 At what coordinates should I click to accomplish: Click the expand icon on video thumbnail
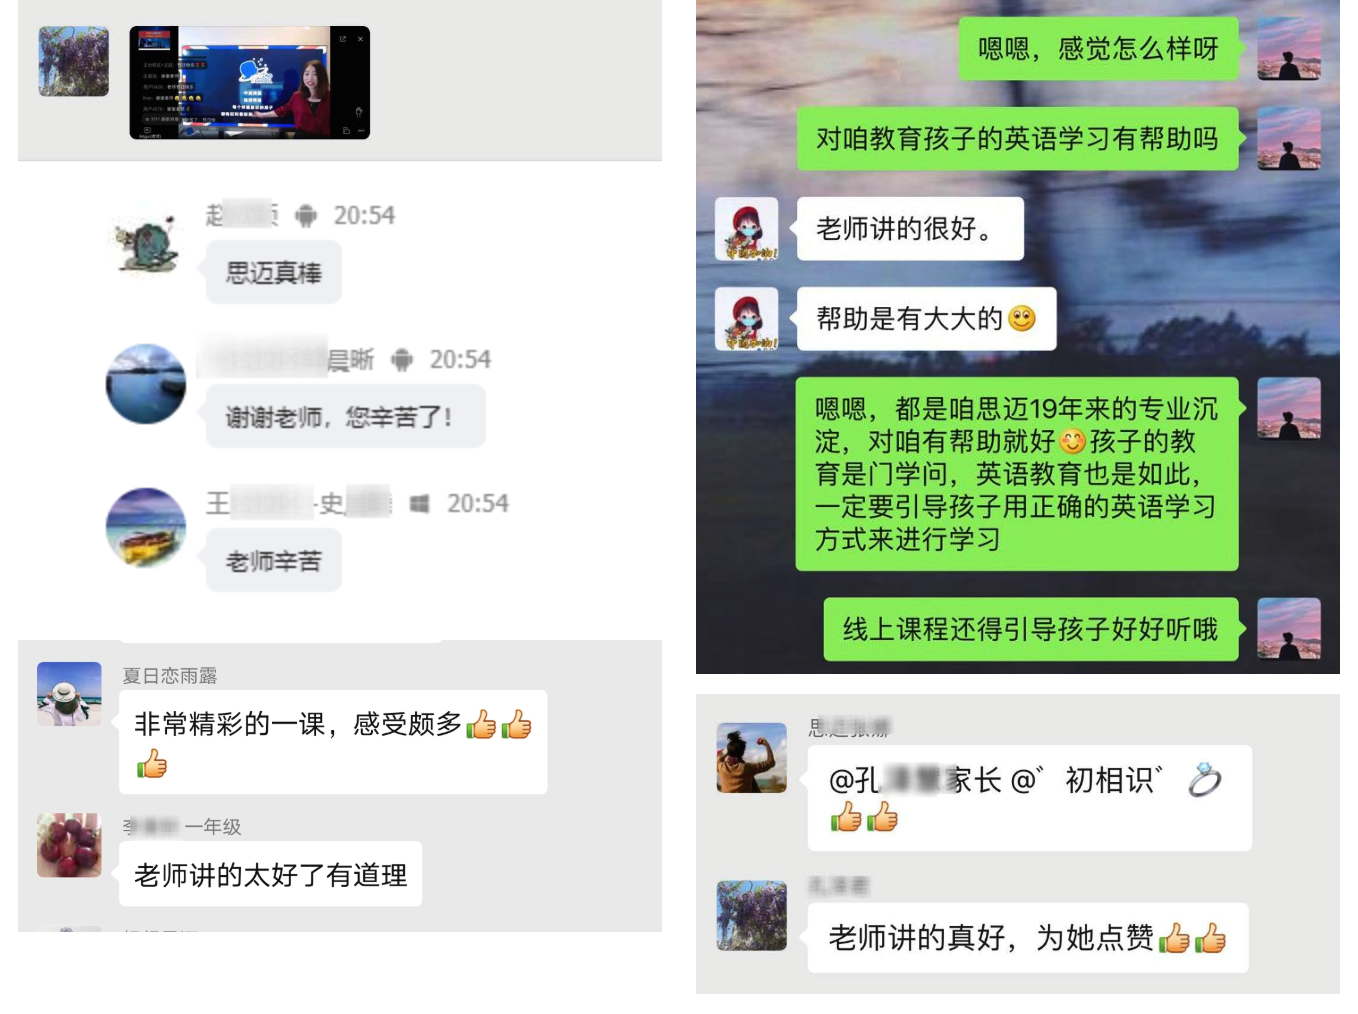(x=342, y=39)
